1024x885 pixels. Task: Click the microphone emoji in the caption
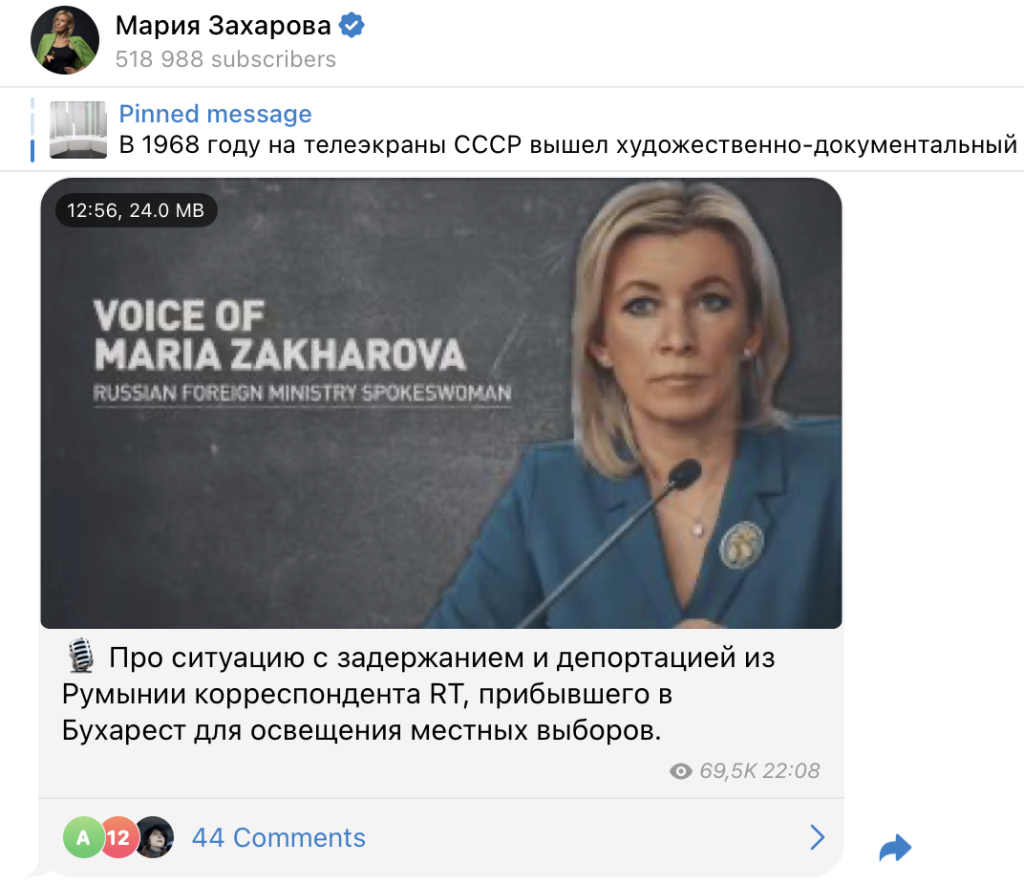click(x=81, y=656)
